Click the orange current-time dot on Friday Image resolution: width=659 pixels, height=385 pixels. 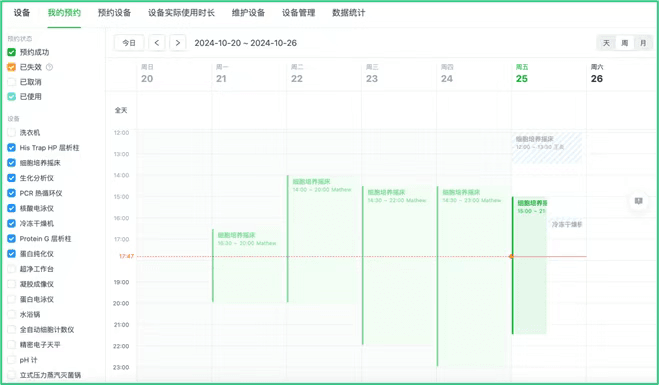coord(511,256)
